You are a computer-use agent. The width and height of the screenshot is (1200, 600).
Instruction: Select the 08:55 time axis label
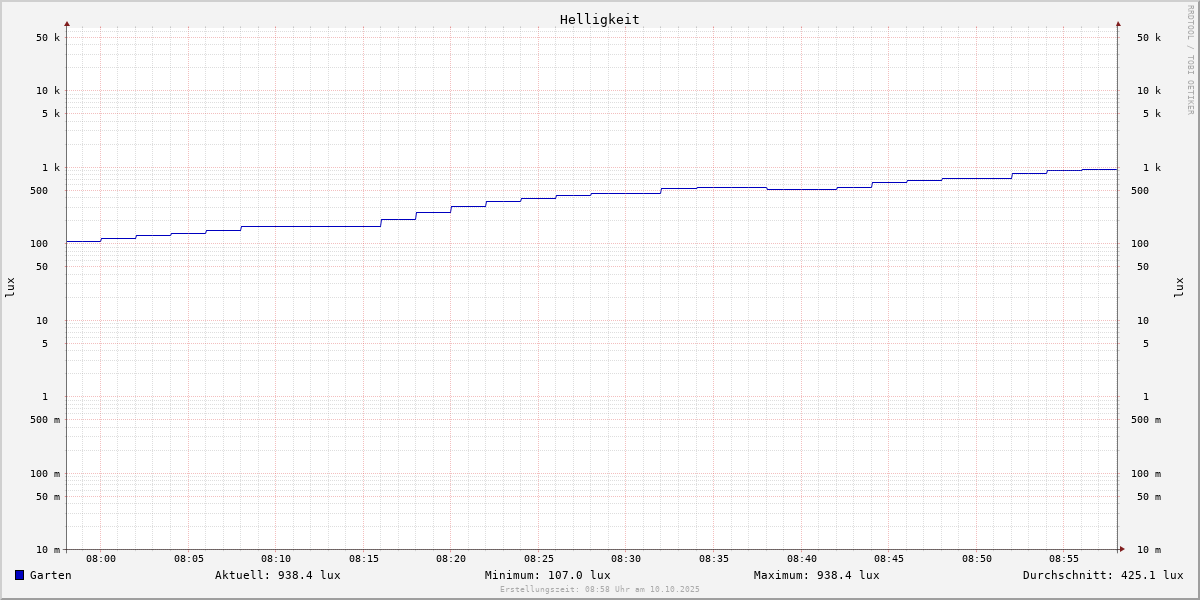[1064, 559]
